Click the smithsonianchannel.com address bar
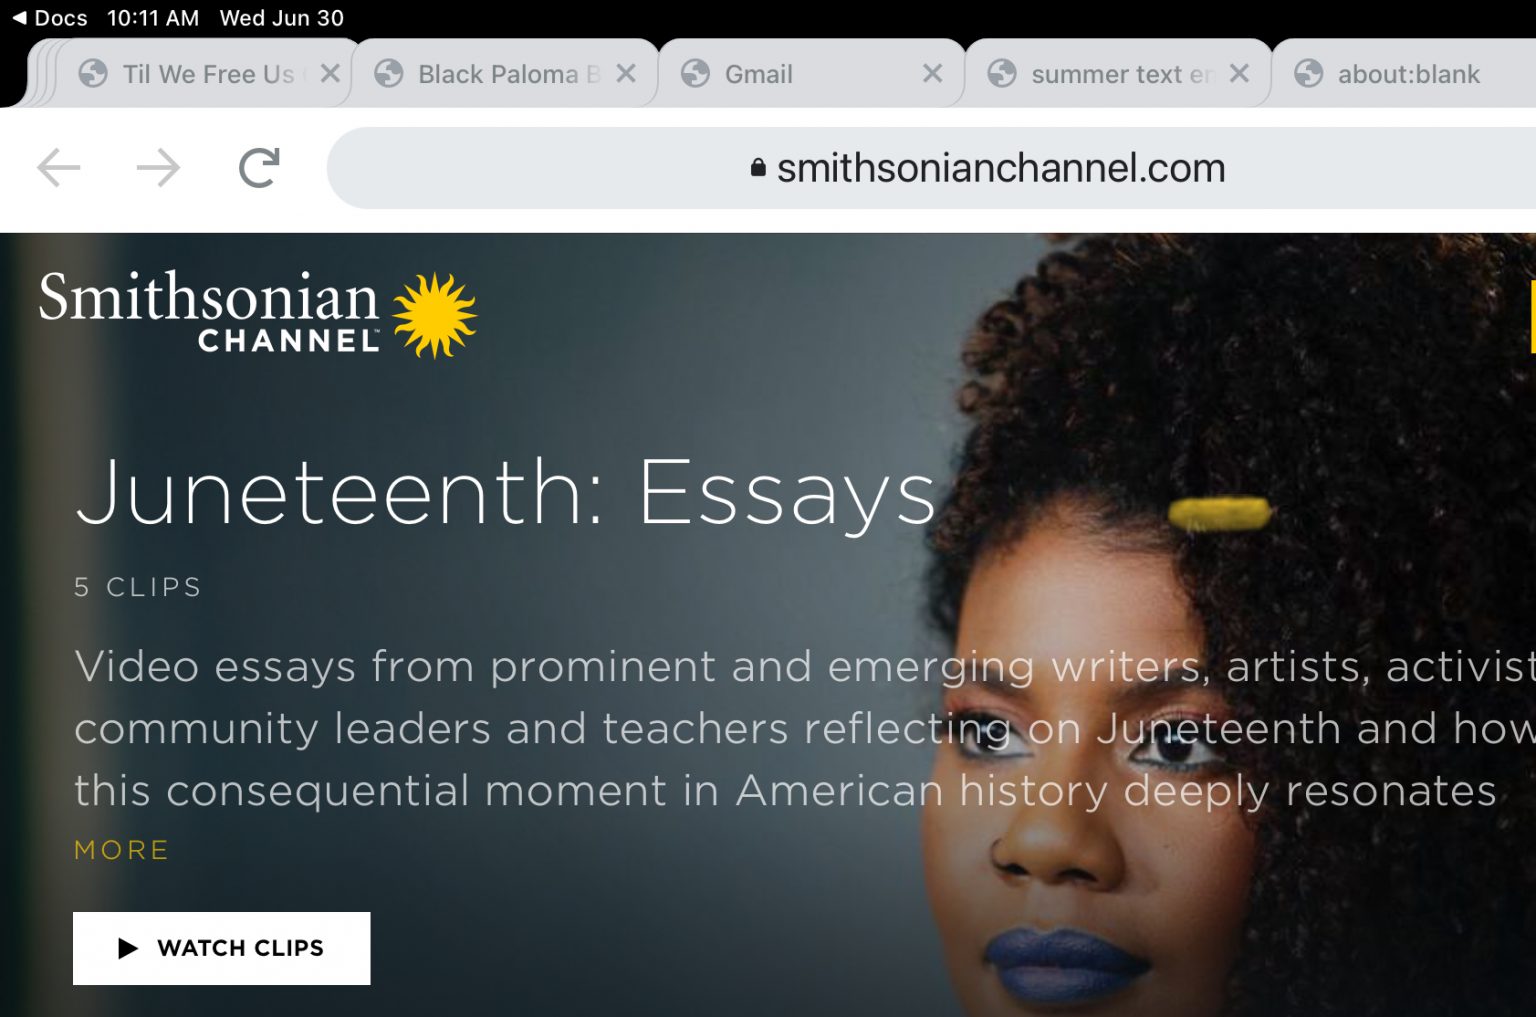Viewport: 1536px width, 1017px height. click(932, 168)
